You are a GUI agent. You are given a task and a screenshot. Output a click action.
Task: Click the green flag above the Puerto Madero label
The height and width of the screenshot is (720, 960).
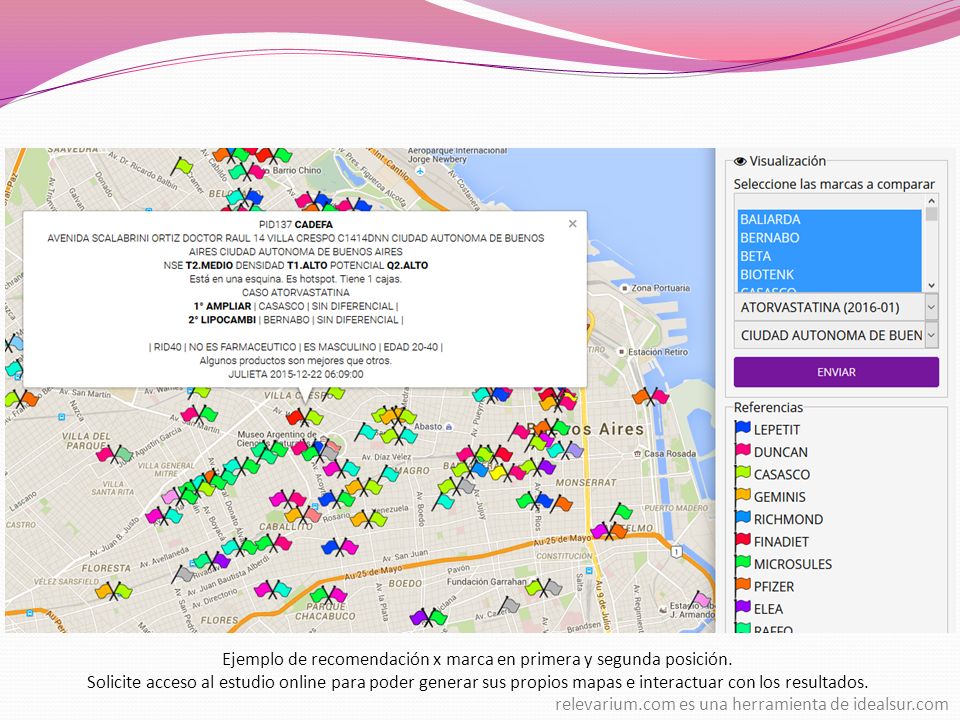[x=622, y=511]
